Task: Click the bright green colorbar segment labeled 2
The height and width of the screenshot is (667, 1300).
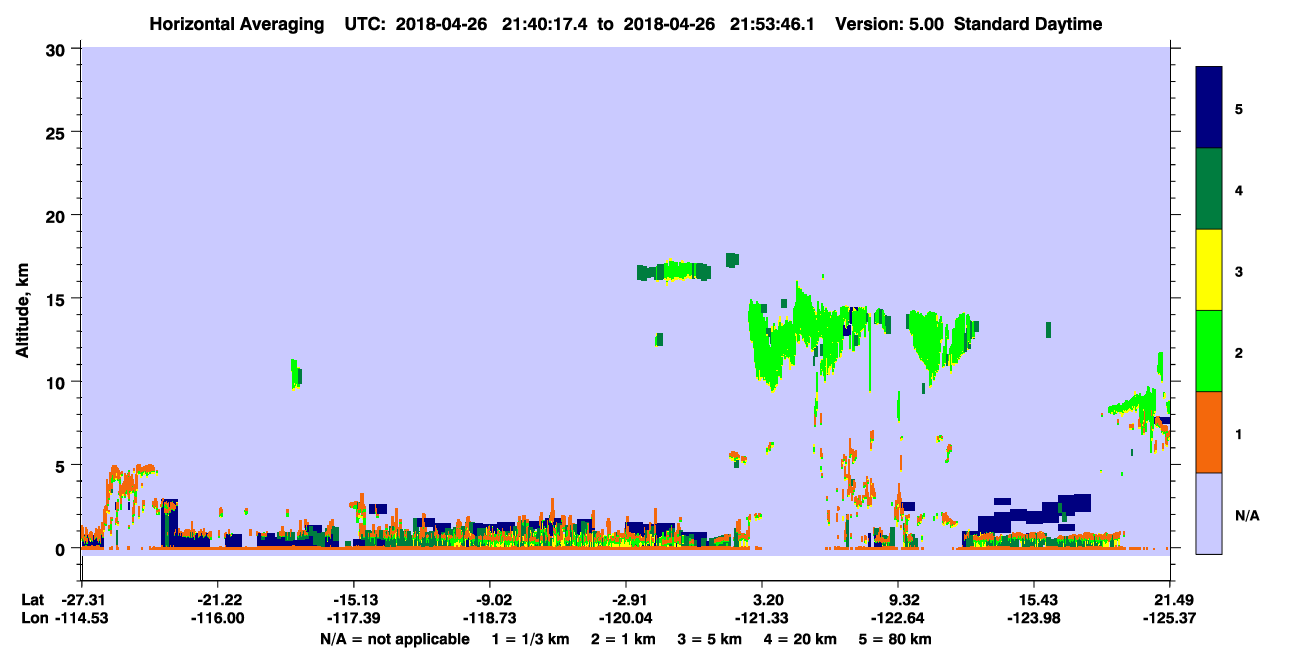Action: coord(1209,351)
